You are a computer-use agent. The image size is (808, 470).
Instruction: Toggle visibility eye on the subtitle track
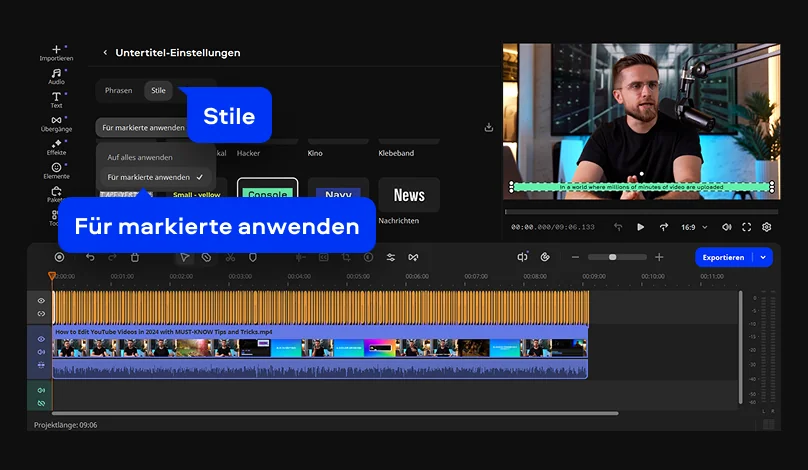click(x=41, y=300)
